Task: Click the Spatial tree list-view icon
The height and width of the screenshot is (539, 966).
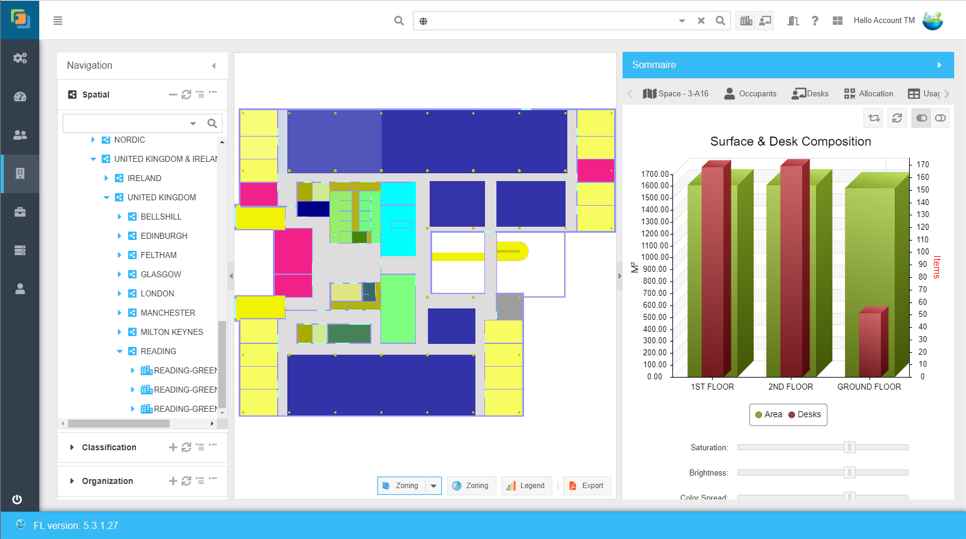Action: 200,94
